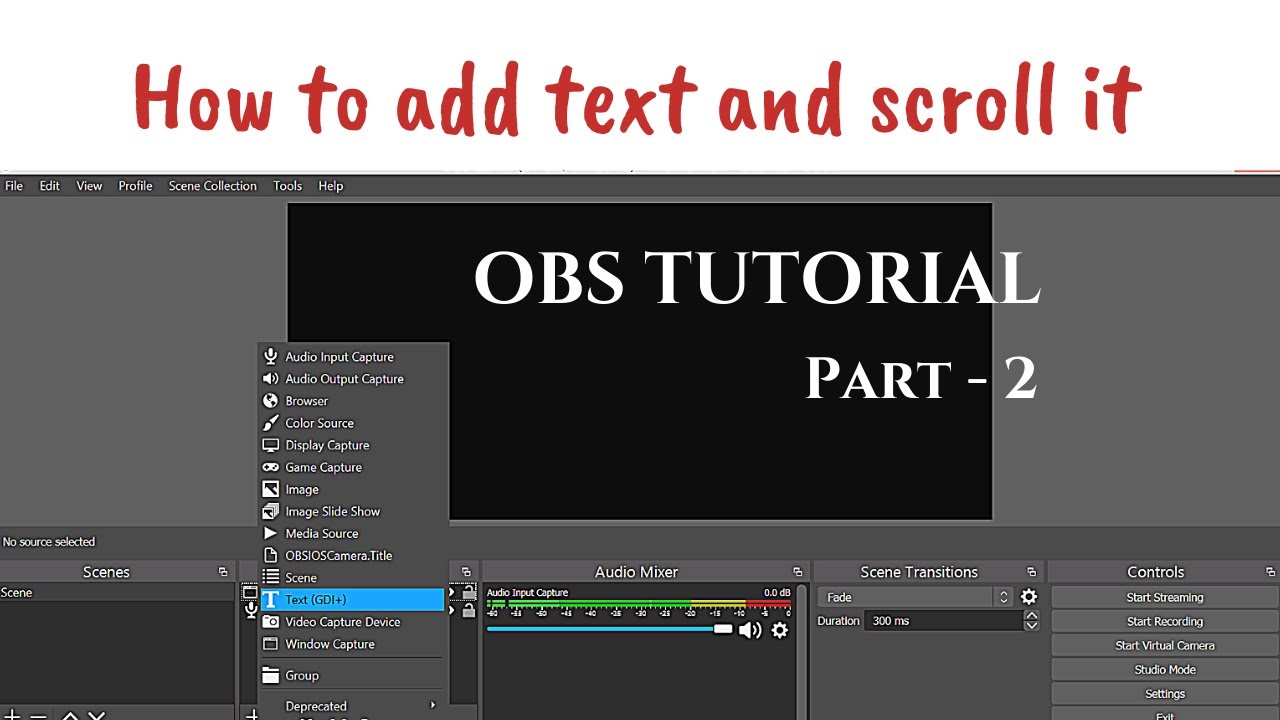Mute Audio Input Capture speaker icon

tap(750, 630)
